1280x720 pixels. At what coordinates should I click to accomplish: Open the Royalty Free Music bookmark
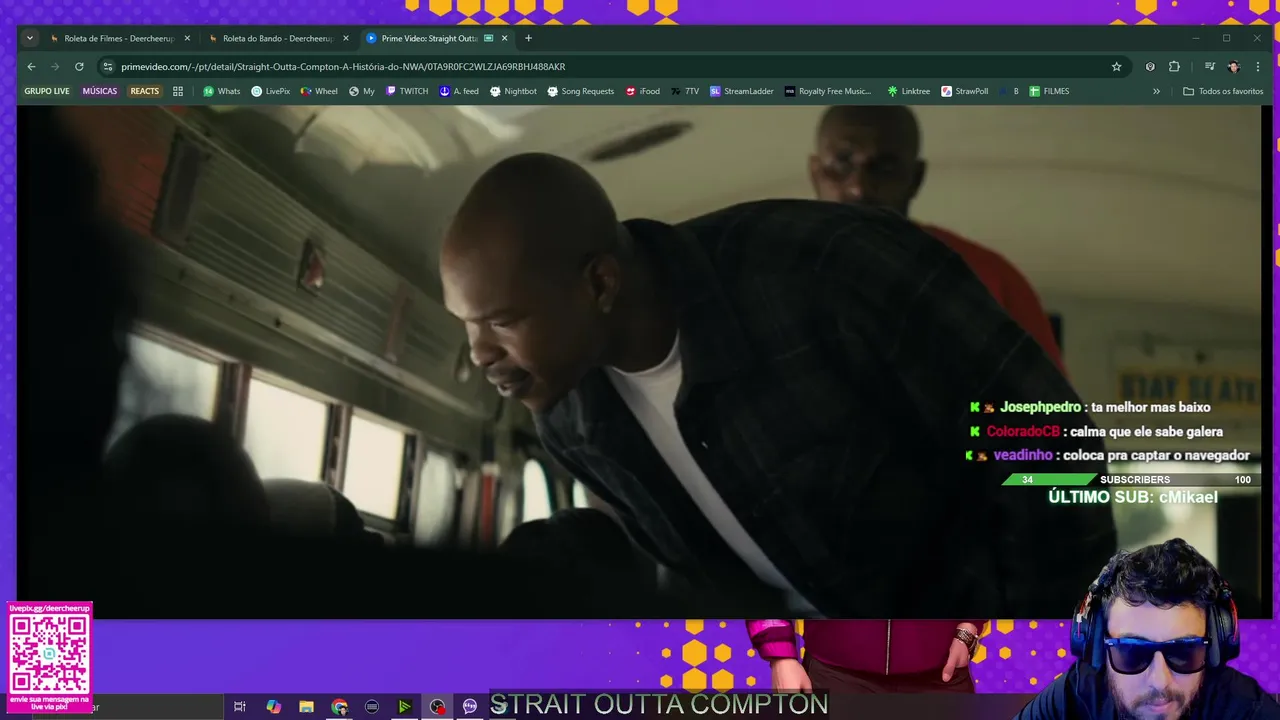[828, 91]
